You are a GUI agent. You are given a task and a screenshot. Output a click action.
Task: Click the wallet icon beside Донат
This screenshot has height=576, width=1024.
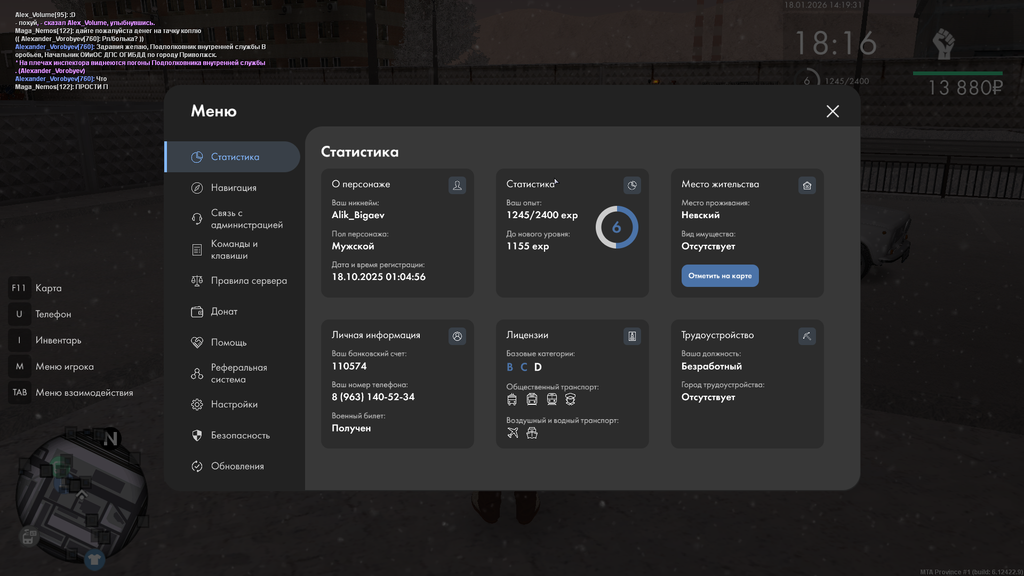tap(197, 312)
